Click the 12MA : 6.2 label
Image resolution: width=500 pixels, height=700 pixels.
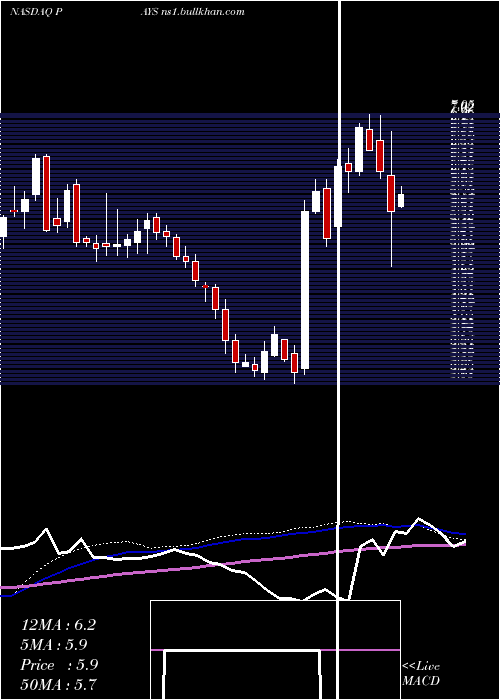coord(58,625)
